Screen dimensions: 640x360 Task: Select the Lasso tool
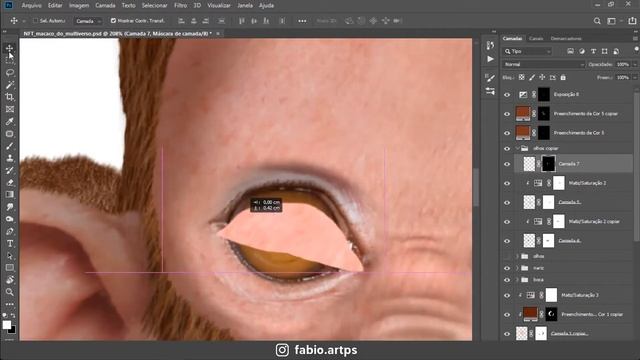[x=10, y=73]
